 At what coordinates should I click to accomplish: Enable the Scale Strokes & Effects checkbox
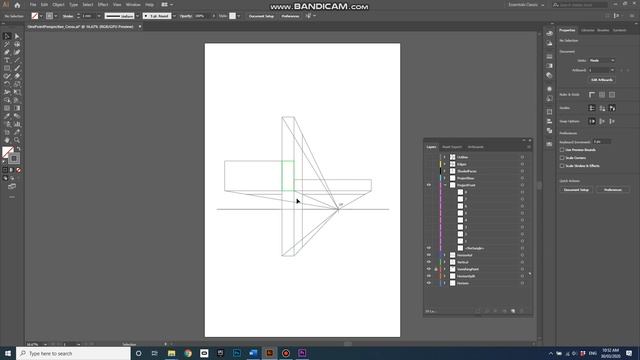[562, 166]
